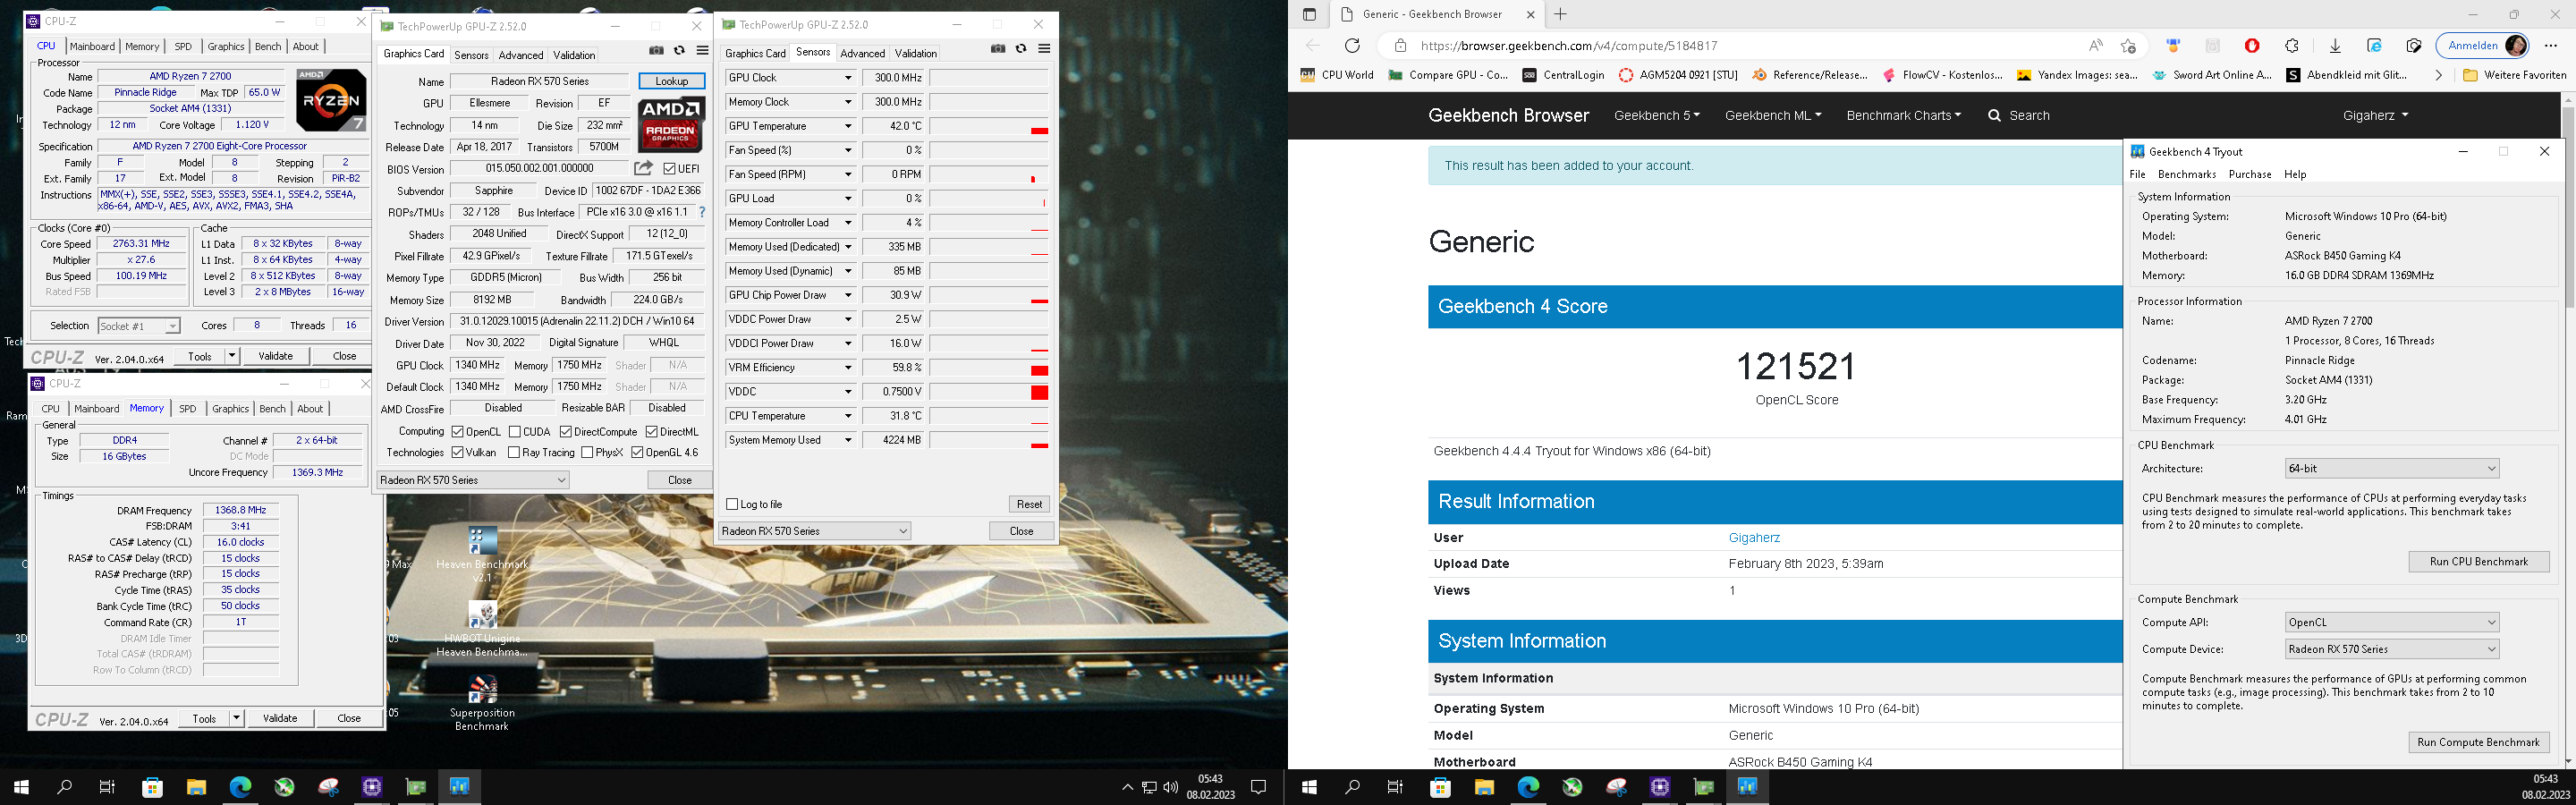Viewport: 2576px width, 805px height.
Task: Switch to SPD tab in CPU-Z Memory window
Action: point(188,408)
